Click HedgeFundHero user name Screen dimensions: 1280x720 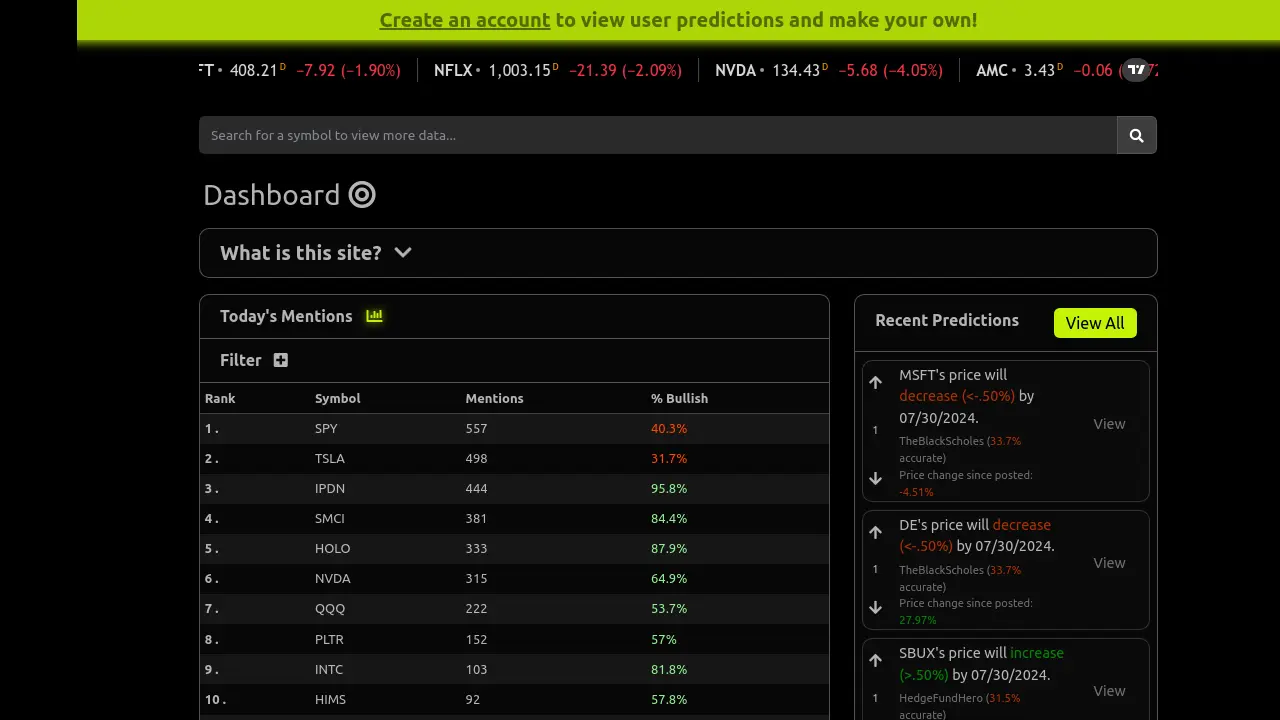pyautogui.click(x=940, y=698)
